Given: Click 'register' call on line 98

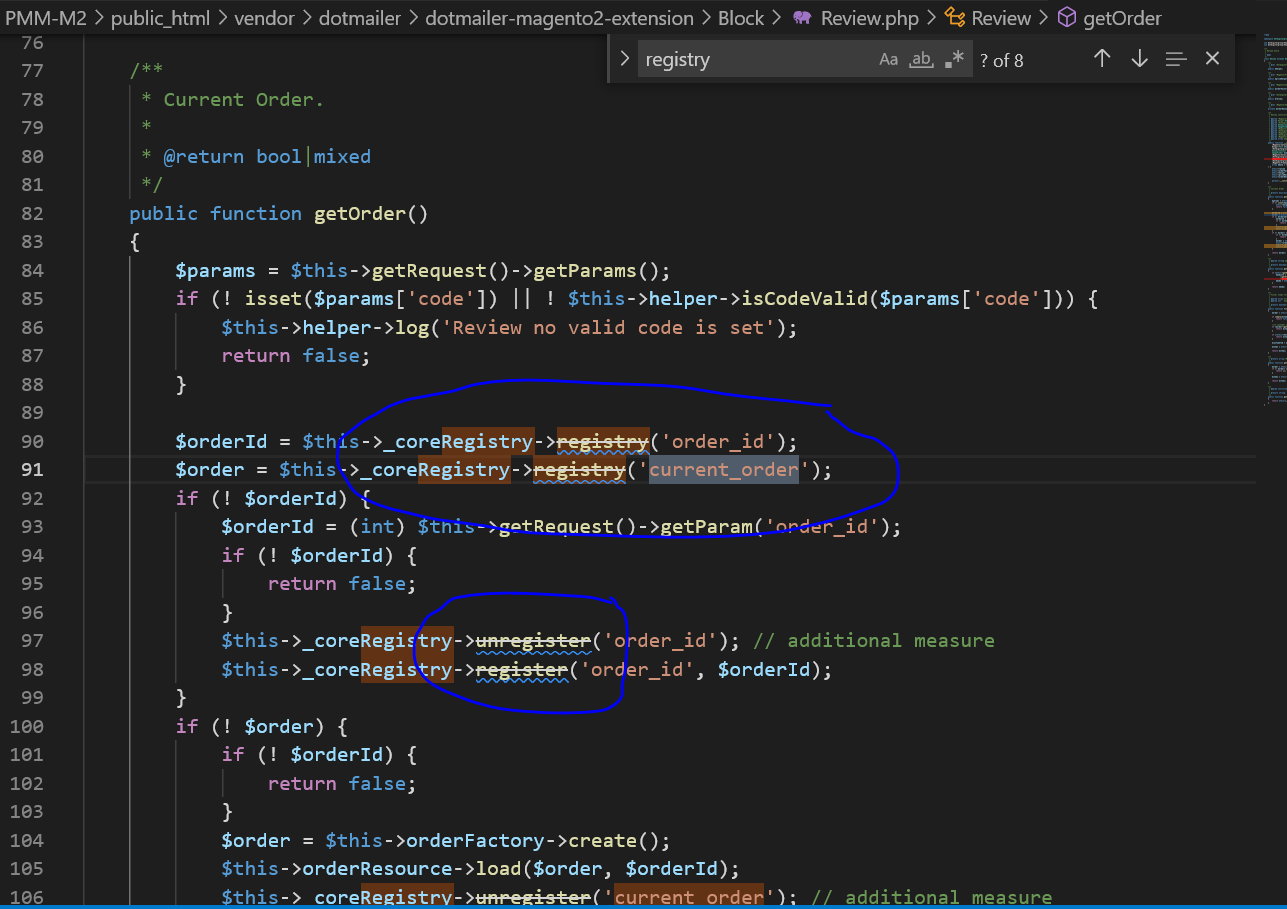Looking at the screenshot, I should (522, 669).
